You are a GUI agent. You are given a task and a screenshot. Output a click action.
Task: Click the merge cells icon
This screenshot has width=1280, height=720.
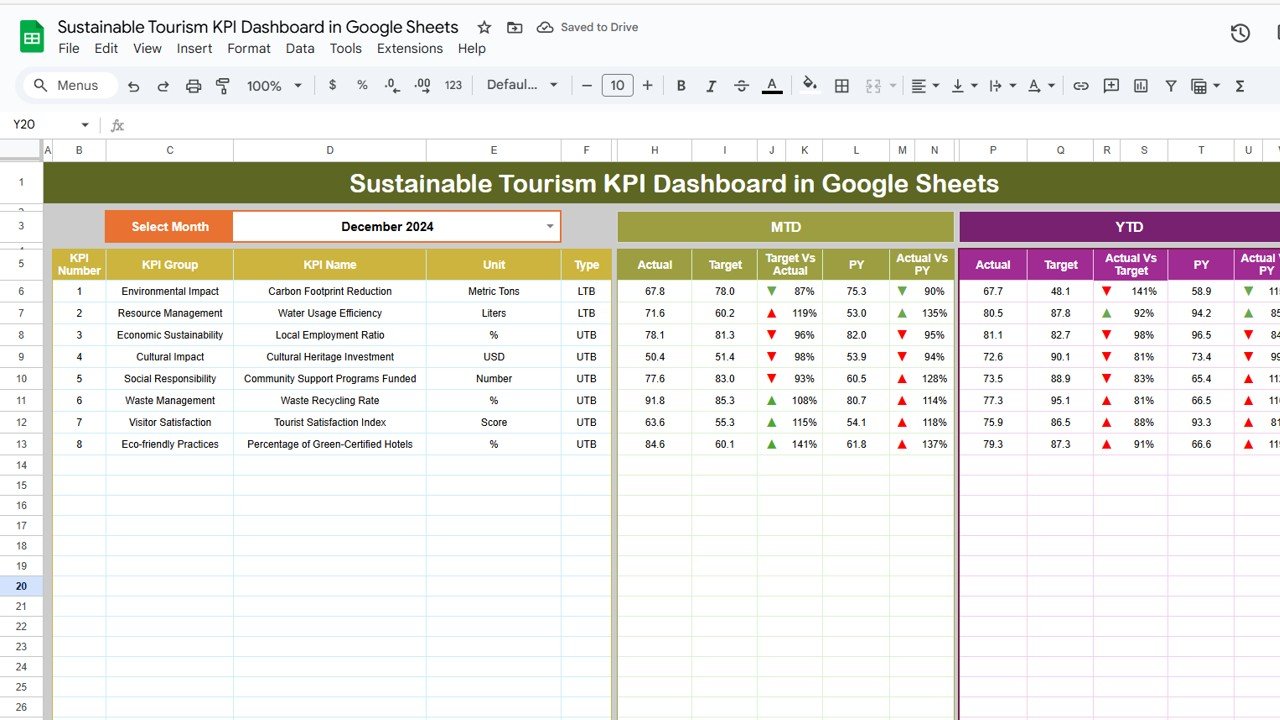[x=873, y=86]
